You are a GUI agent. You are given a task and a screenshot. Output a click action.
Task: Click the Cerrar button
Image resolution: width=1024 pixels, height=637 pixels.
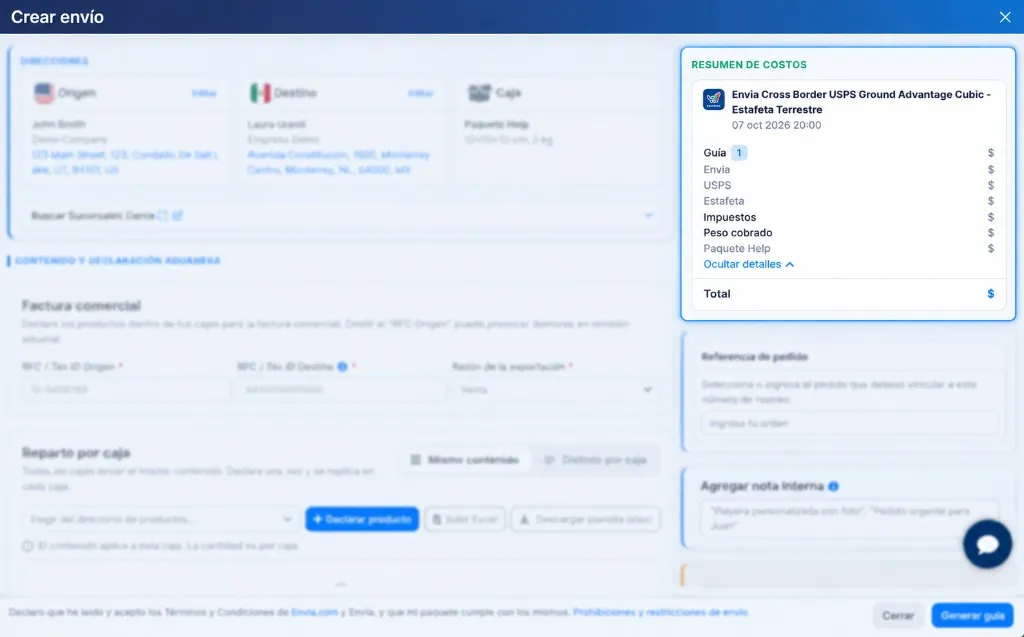coord(898,615)
